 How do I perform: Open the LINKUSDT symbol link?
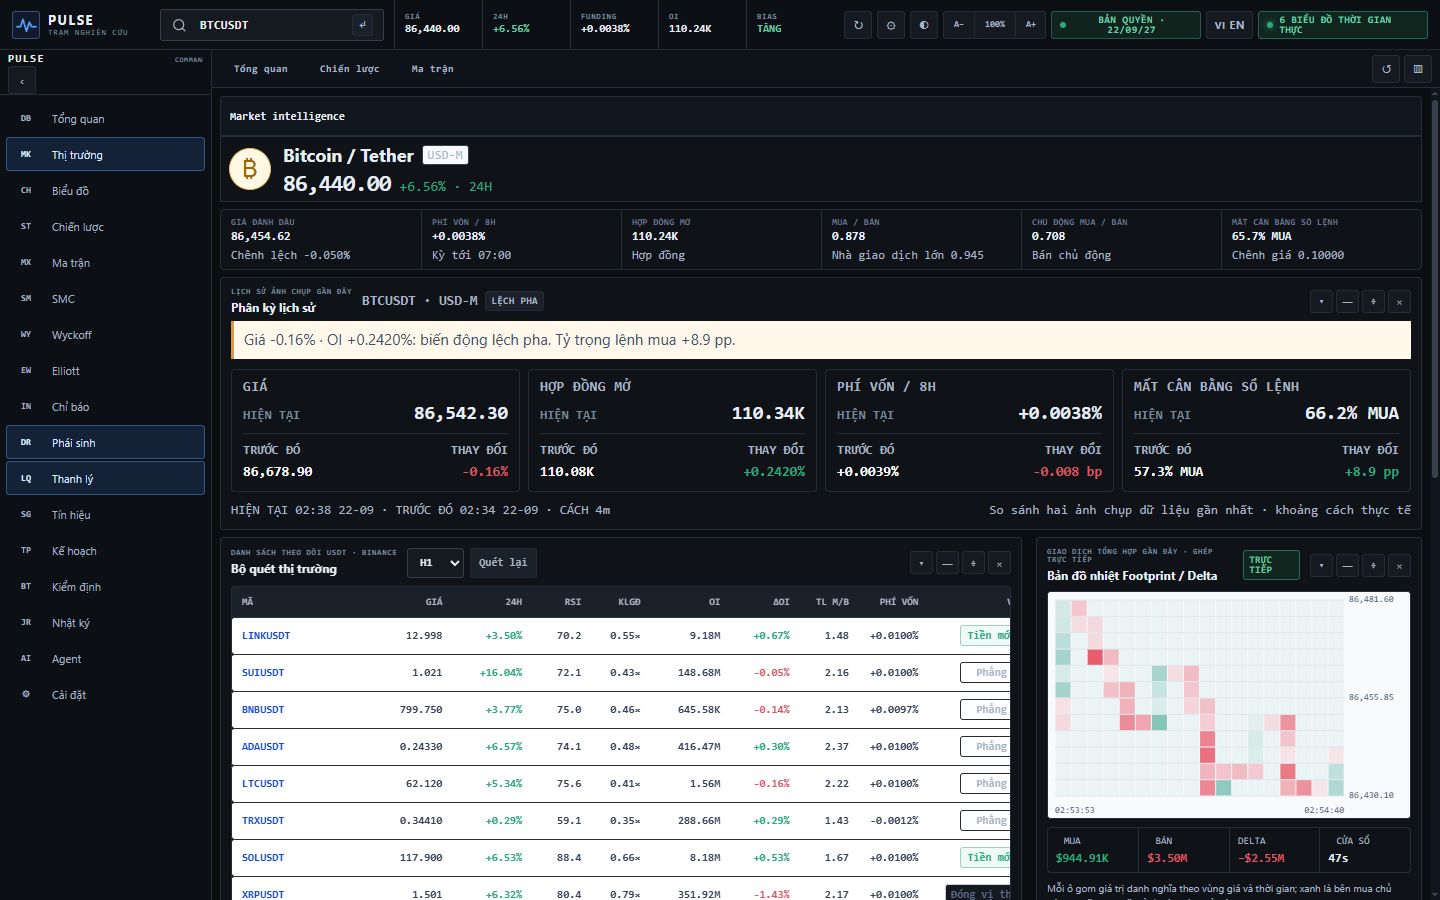tap(266, 636)
